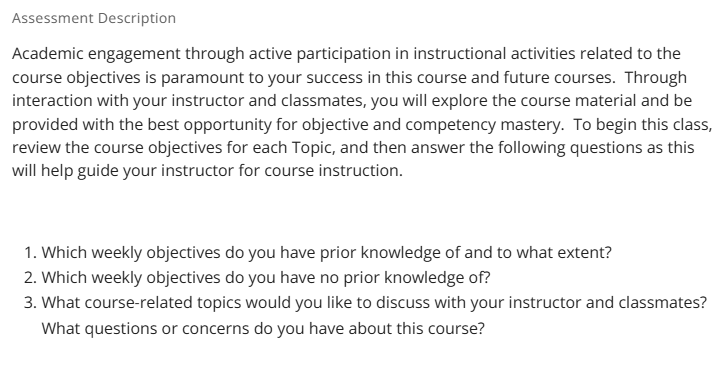This screenshot has height=370, width=721.
Task: Click question 1 about prior knowledge extent
Action: point(326,253)
